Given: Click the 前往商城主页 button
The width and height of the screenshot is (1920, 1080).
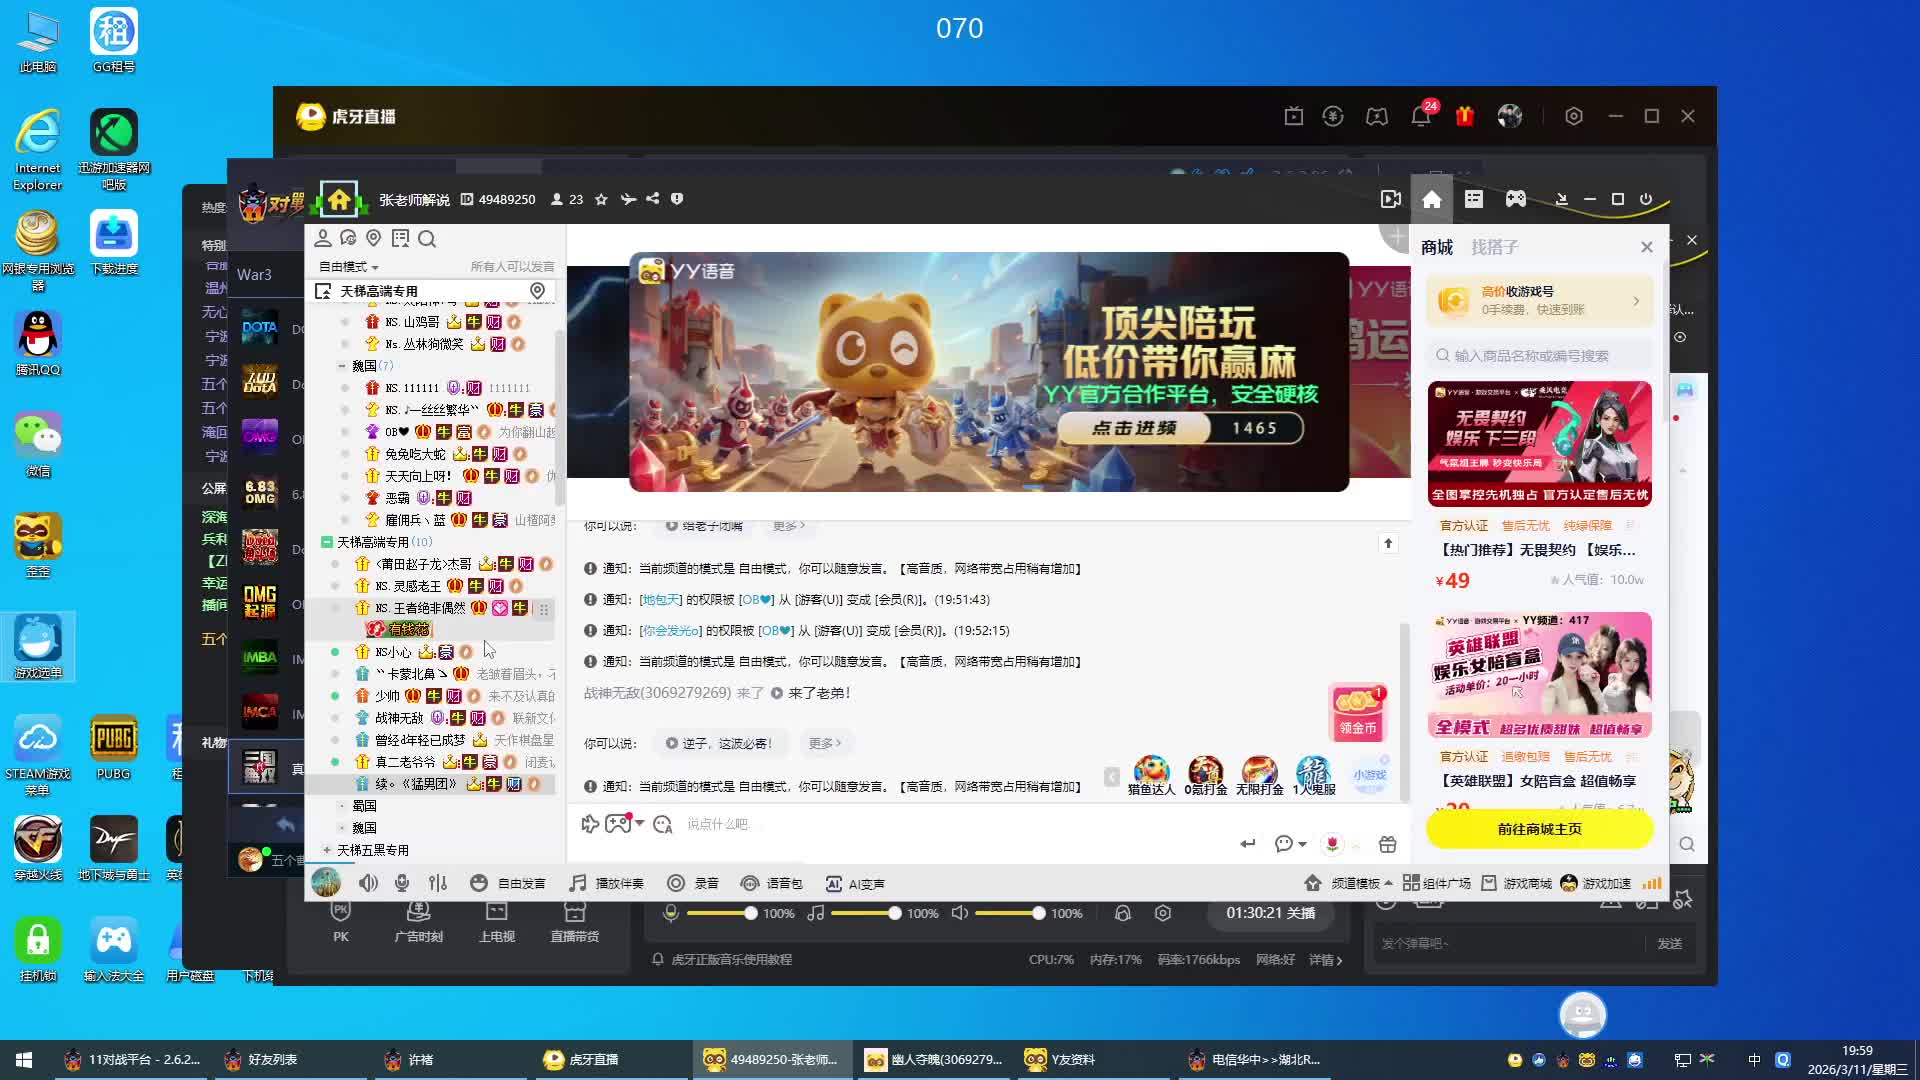Looking at the screenshot, I should [1539, 829].
